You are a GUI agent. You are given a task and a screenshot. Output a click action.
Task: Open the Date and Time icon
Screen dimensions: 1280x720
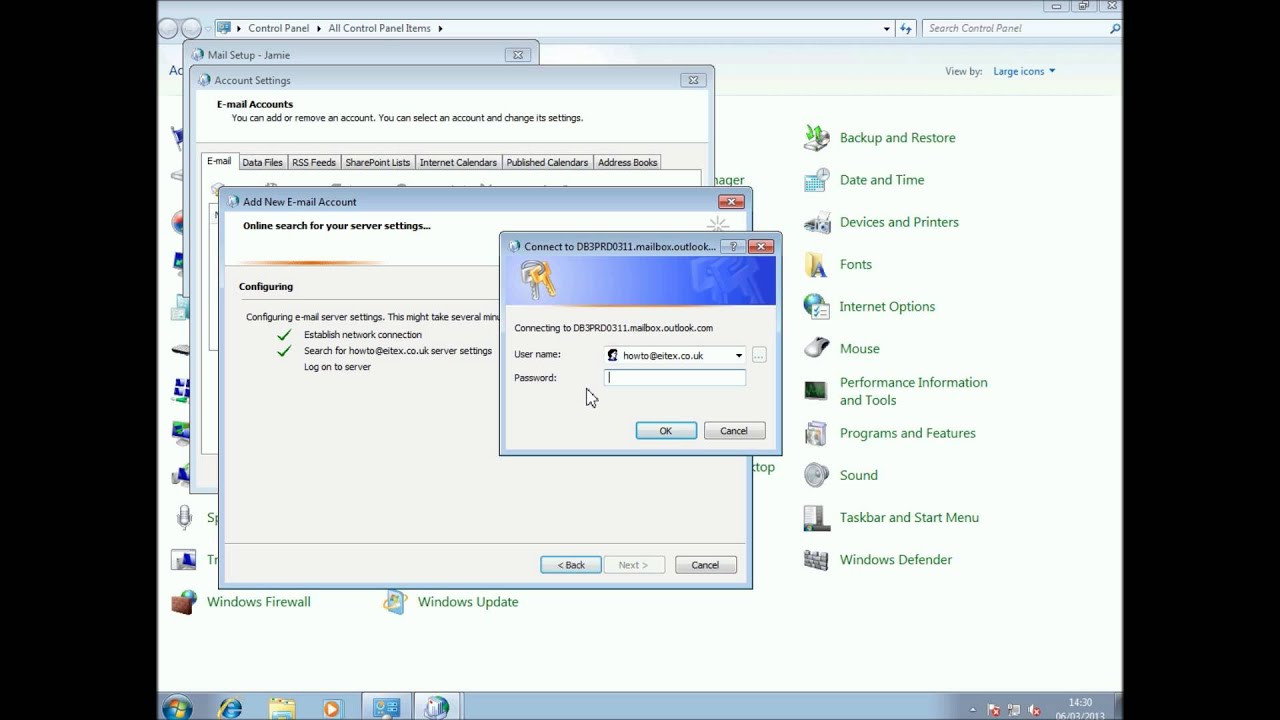tap(816, 180)
